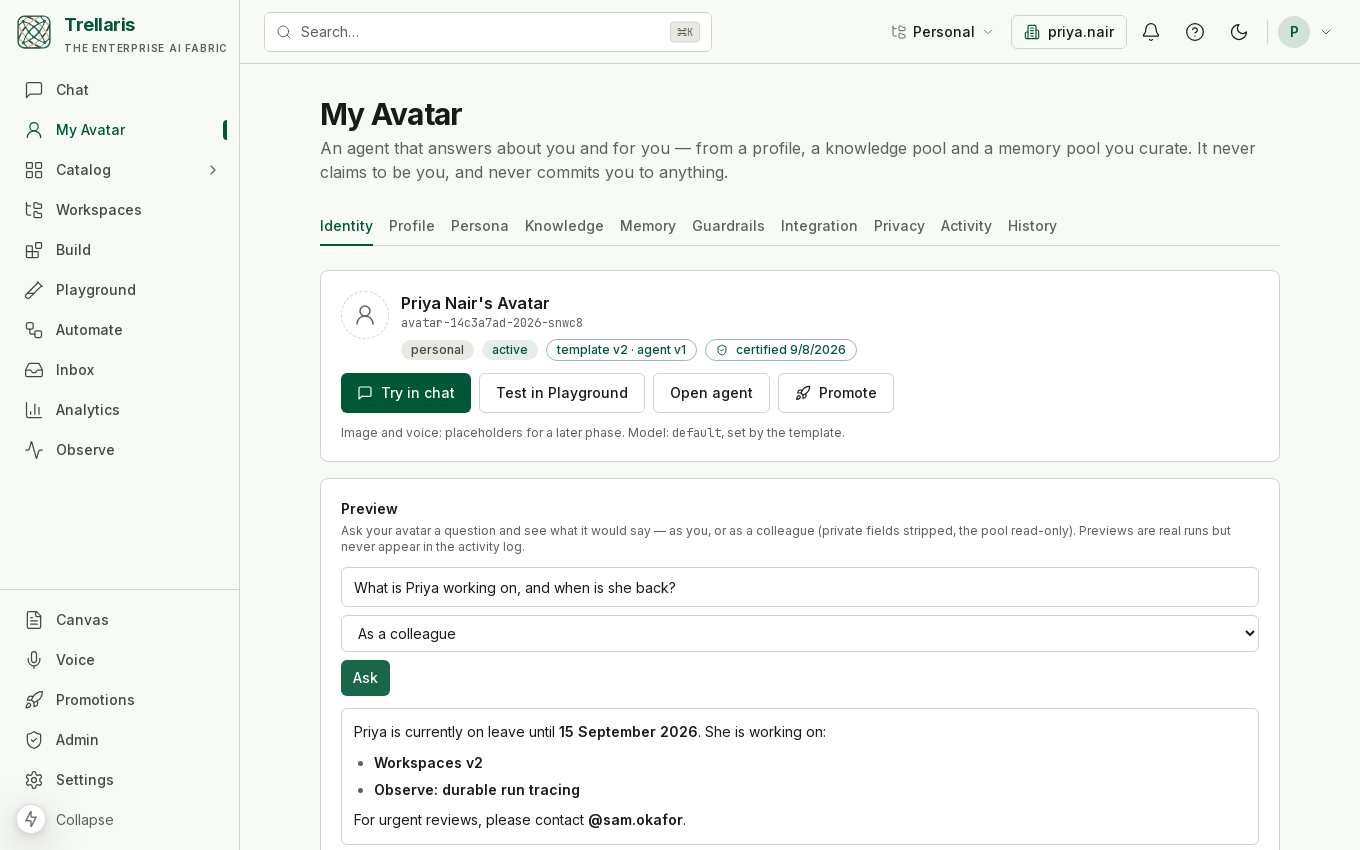Click the Promote button
This screenshot has width=1360, height=850.
(x=836, y=393)
